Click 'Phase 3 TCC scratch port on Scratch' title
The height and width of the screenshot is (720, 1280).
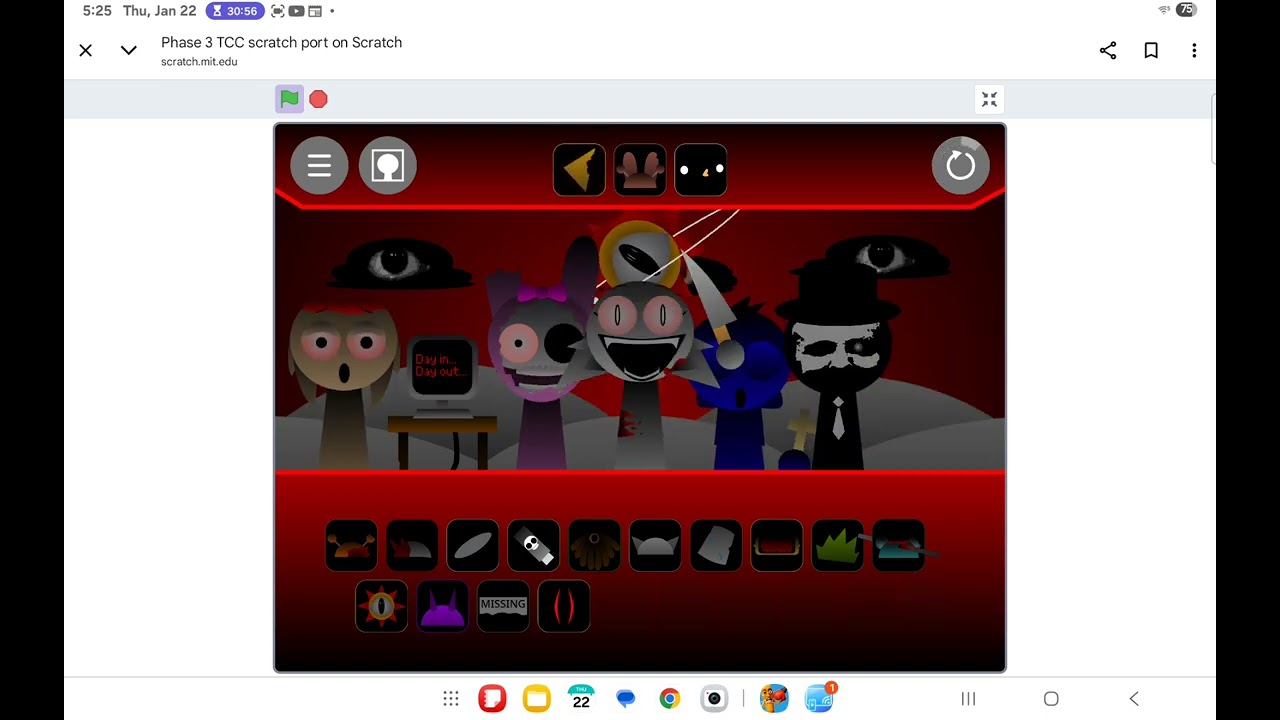pos(281,42)
